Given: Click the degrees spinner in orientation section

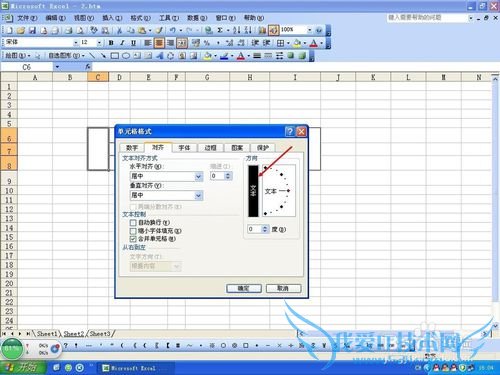Looking at the screenshot, I should point(265,229).
